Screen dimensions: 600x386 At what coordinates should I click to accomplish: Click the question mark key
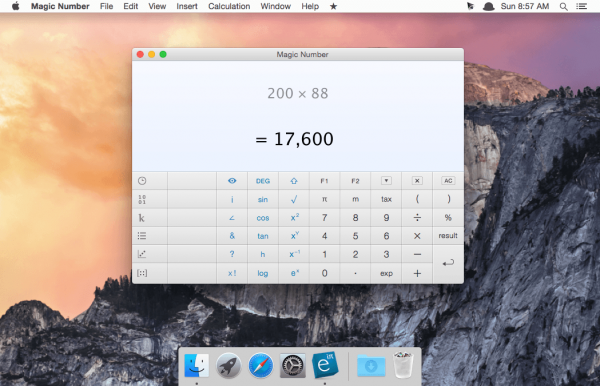[232, 254]
